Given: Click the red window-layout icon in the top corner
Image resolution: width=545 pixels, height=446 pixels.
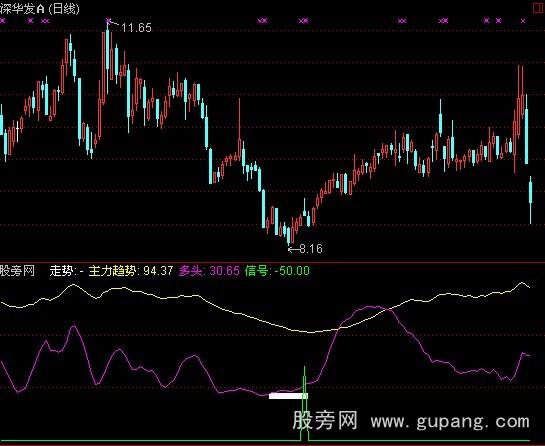Looking at the screenshot, I should point(539,8).
